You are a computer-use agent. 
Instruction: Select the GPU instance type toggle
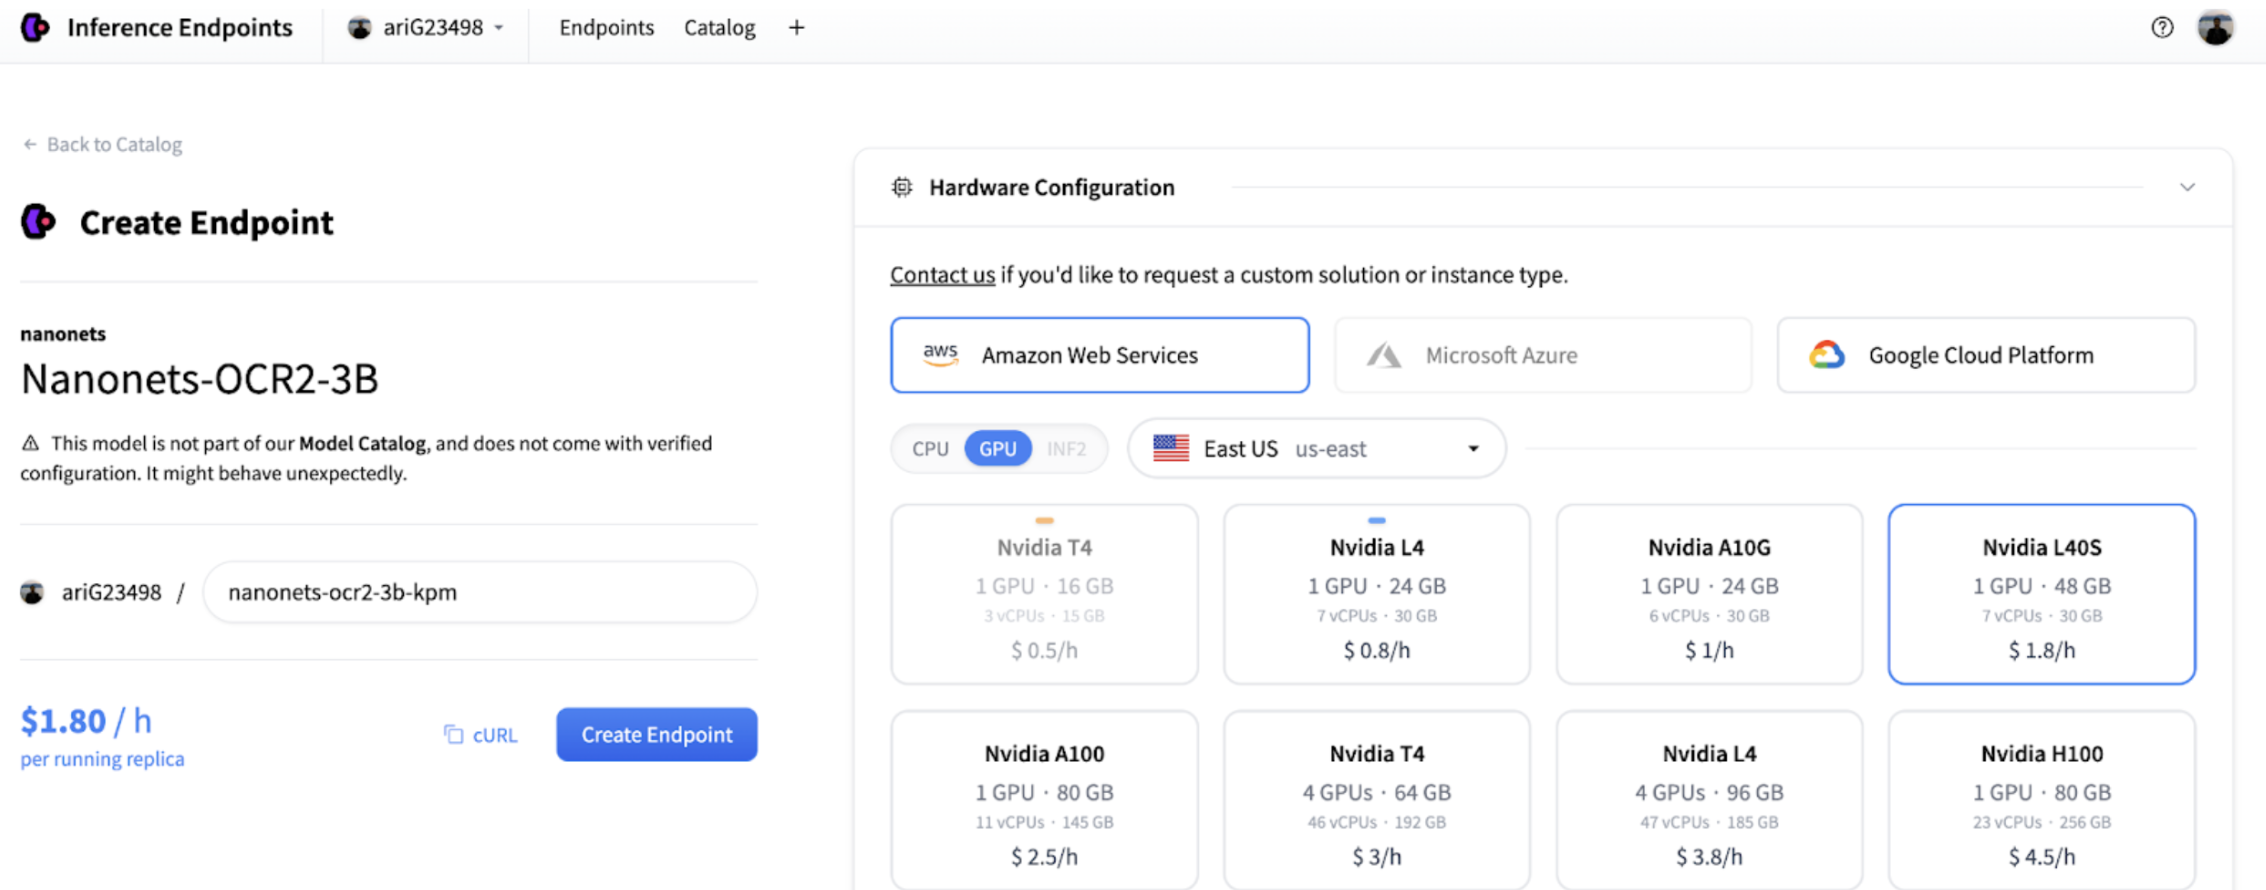[997, 449]
